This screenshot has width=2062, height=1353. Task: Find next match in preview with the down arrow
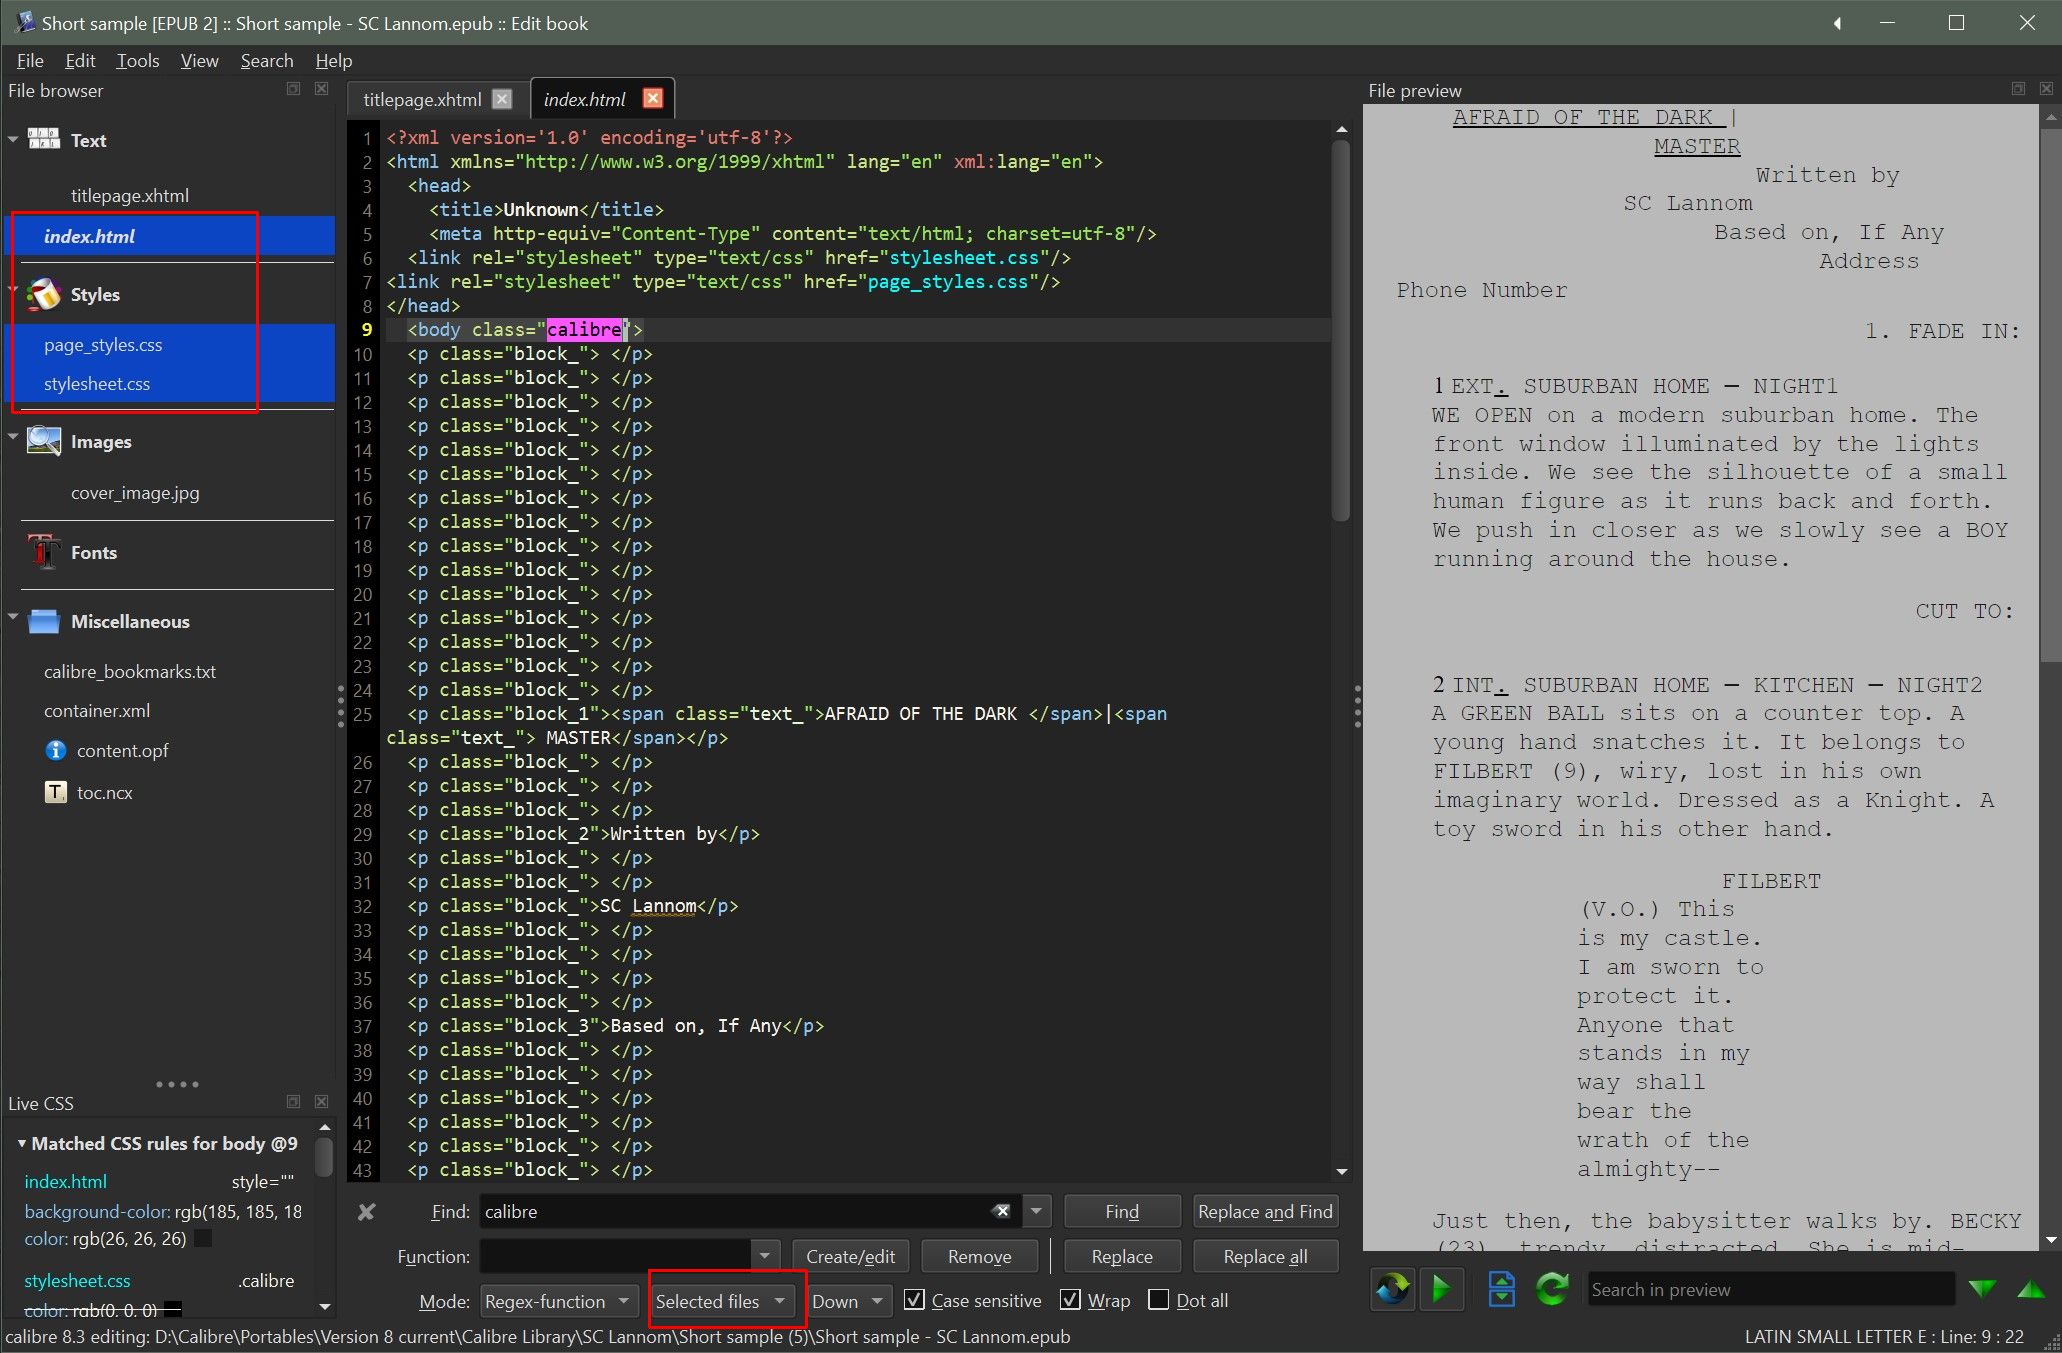tap(1982, 1290)
